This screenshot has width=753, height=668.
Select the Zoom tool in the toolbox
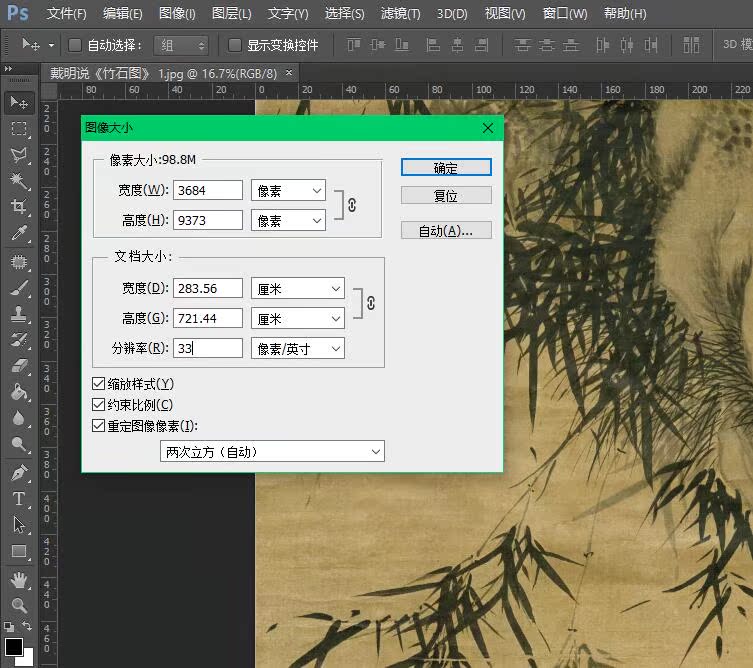click(x=19, y=605)
